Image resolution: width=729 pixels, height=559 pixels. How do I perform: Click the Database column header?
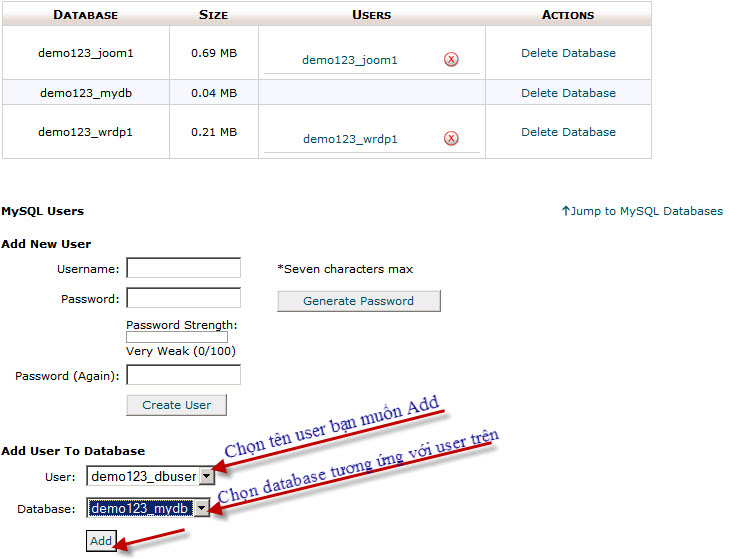click(86, 15)
